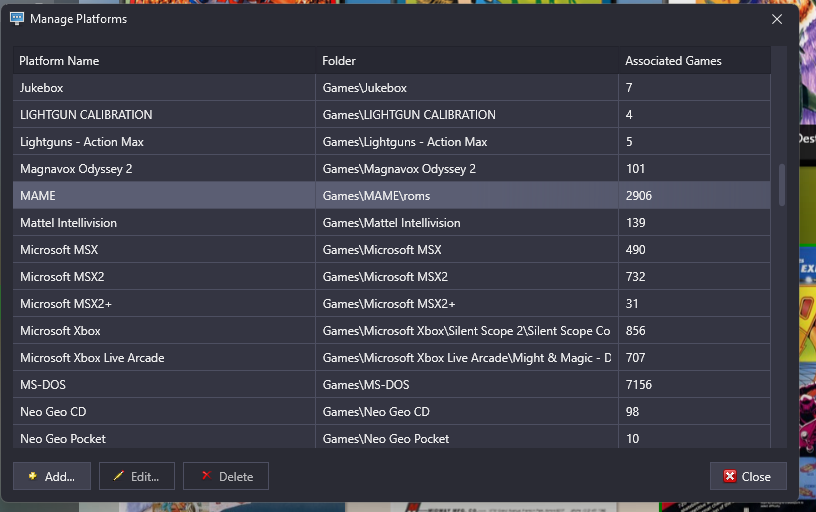Viewport: 816px width, 512px height.
Task: Click folder cell Games\MAME\roms
Action: click(x=467, y=196)
